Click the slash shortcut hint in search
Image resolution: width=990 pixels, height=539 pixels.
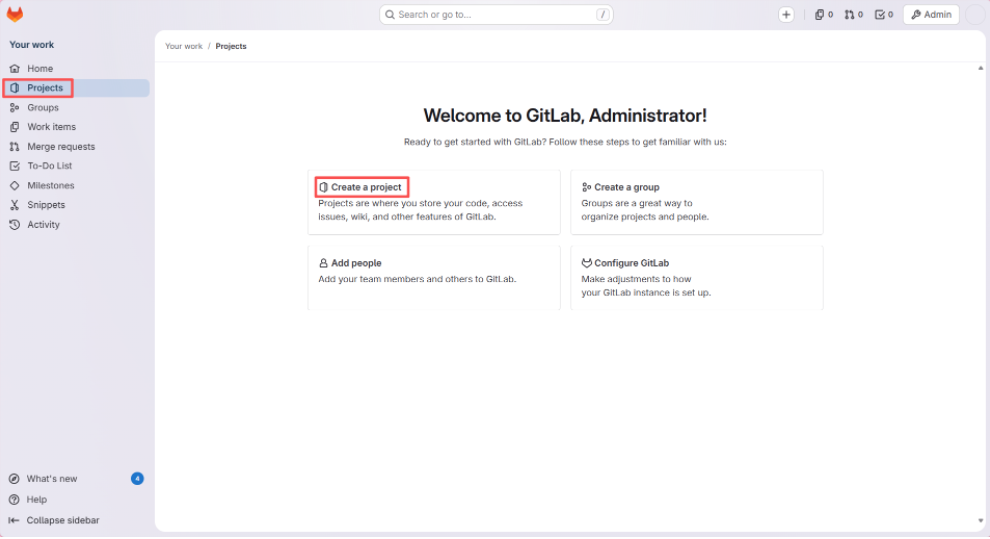(603, 15)
